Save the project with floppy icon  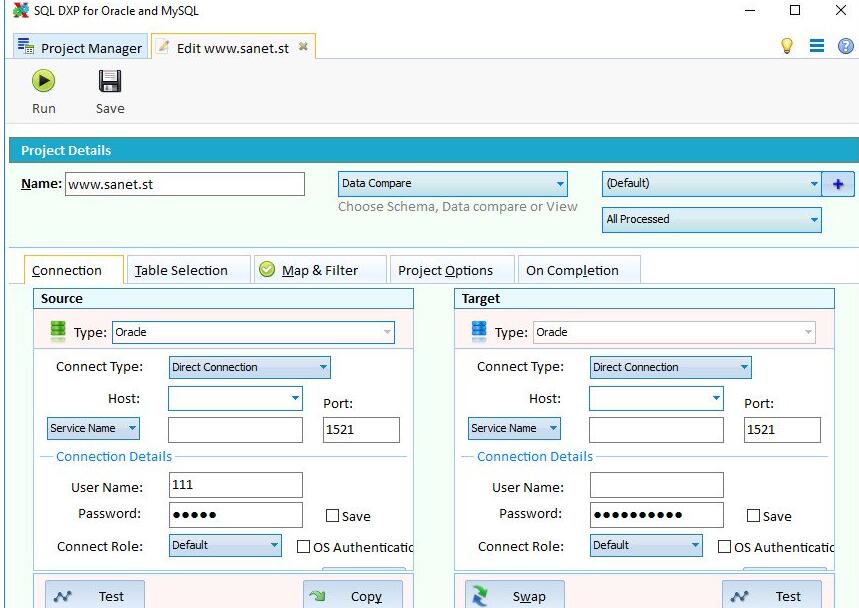(x=110, y=91)
